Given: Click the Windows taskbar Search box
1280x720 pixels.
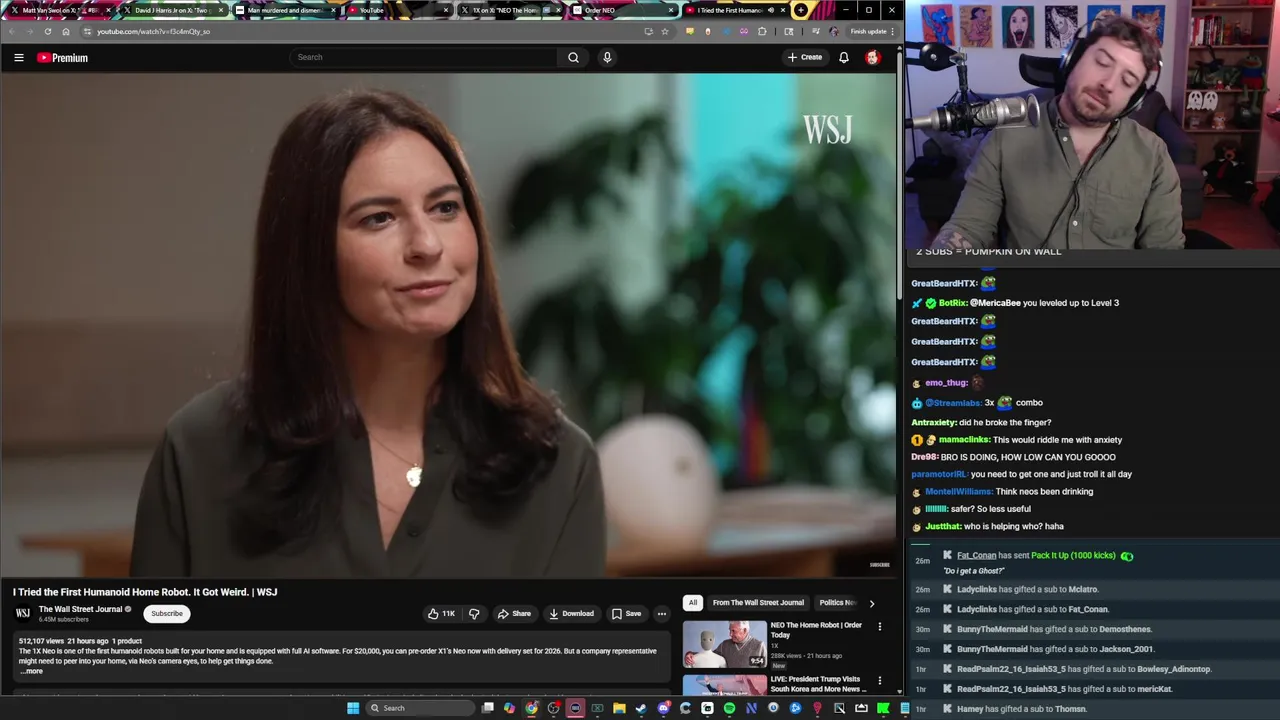Looking at the screenshot, I should tap(418, 708).
